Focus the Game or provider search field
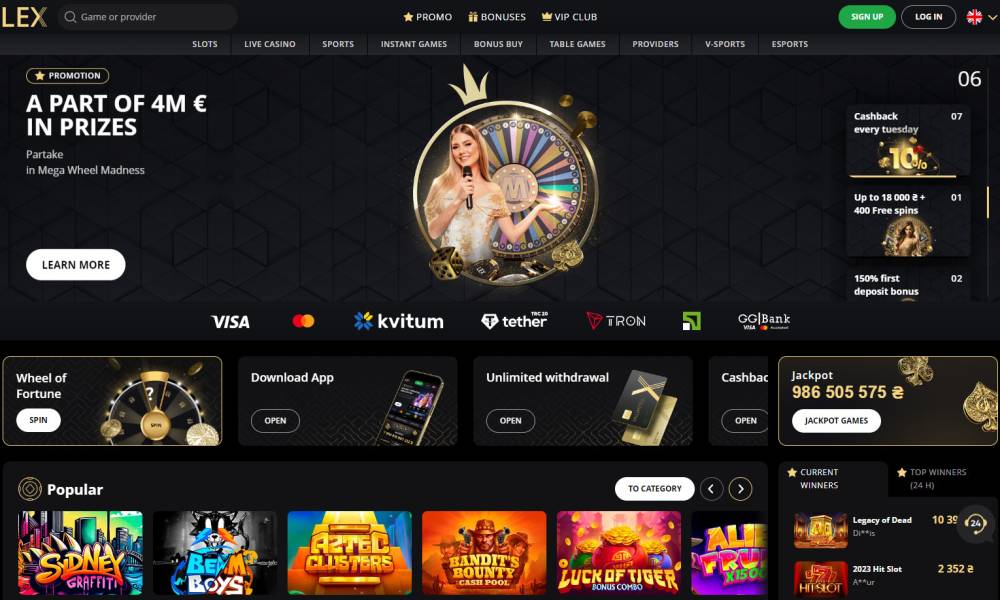Viewport: 1000px width, 600px height. 148,17
